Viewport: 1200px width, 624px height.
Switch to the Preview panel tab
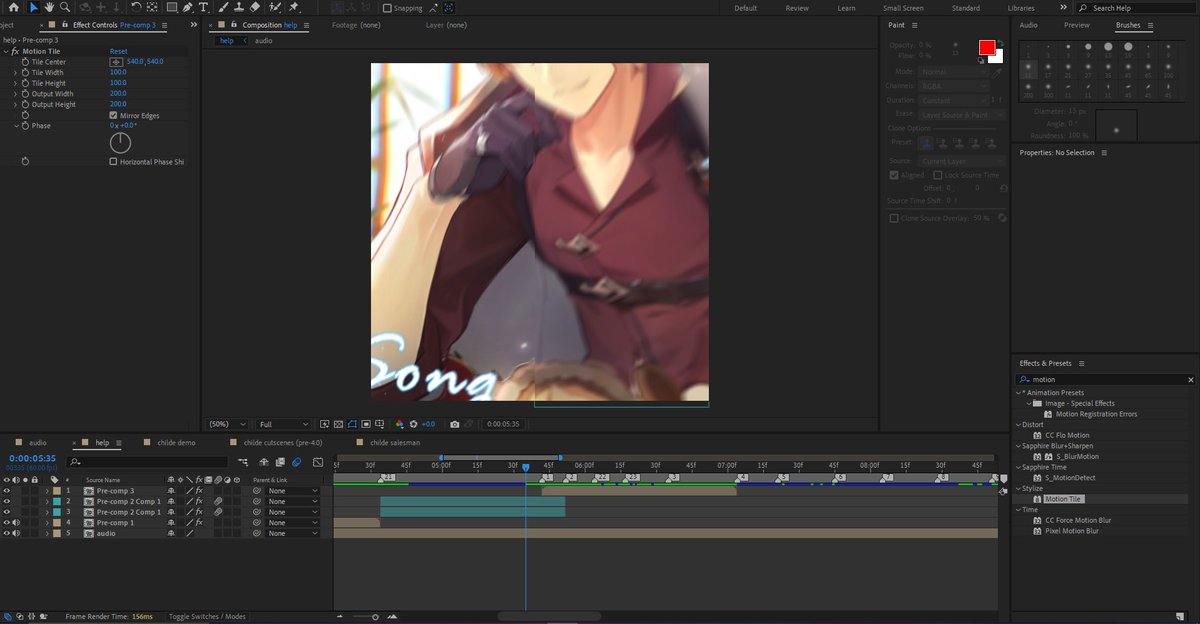click(1077, 25)
